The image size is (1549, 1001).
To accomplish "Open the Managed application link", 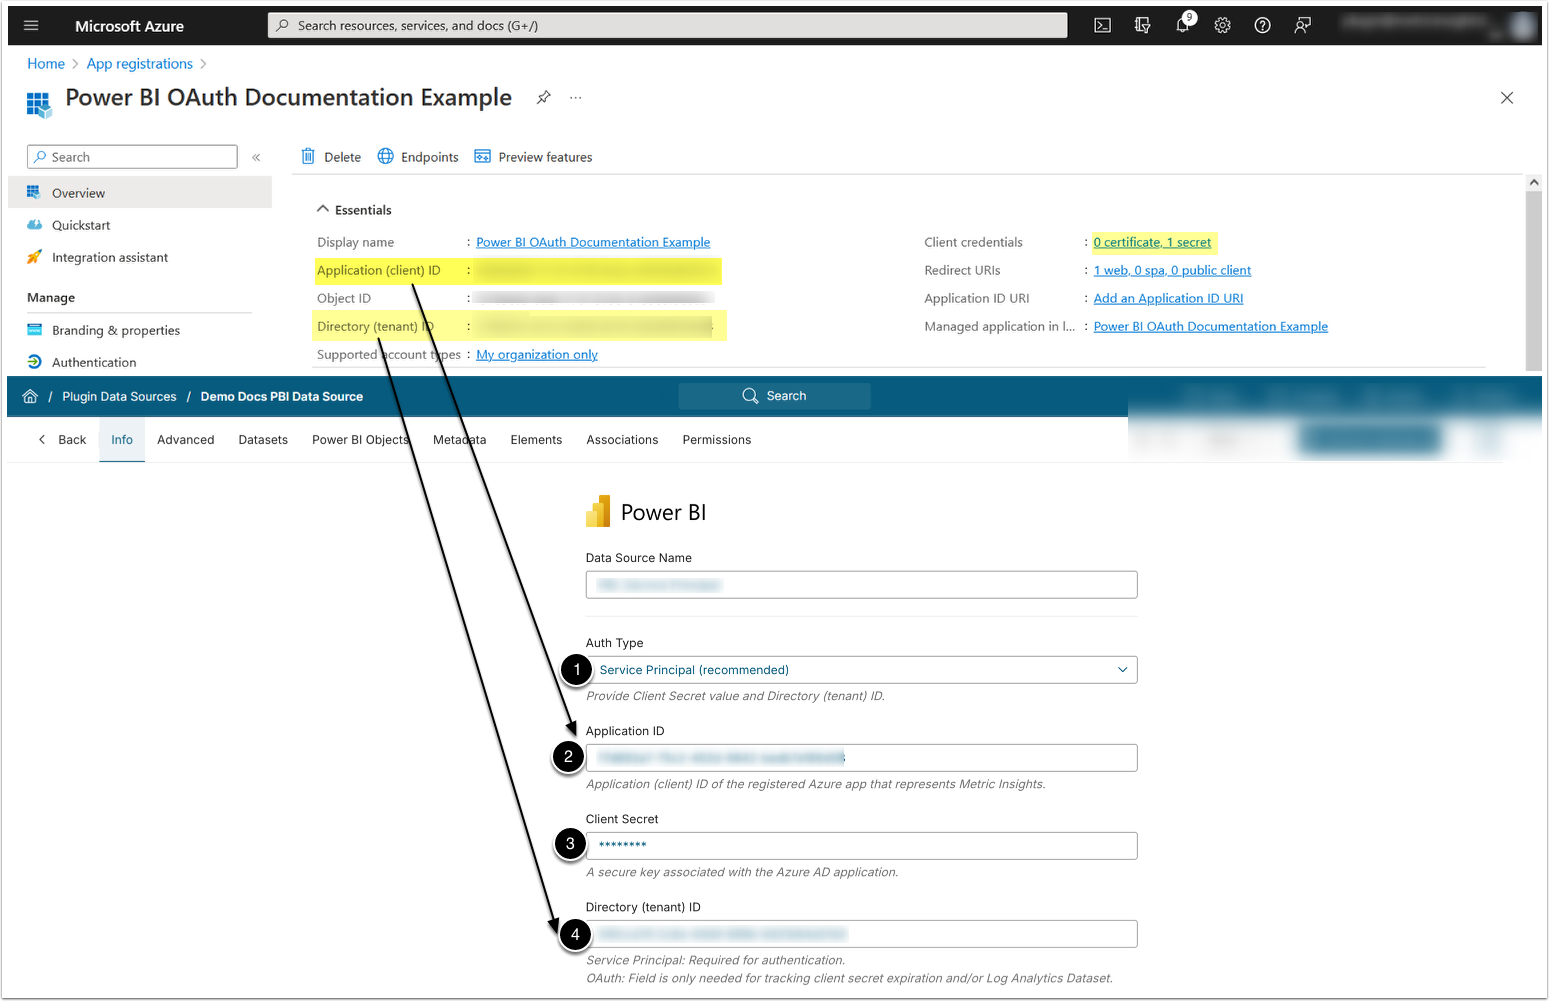I will point(1211,326).
